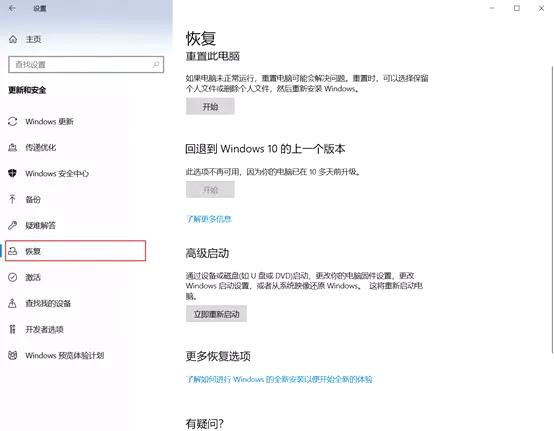The image size is (554, 431).
Task: Click the magnifier icon in search box
Action: click(x=156, y=65)
